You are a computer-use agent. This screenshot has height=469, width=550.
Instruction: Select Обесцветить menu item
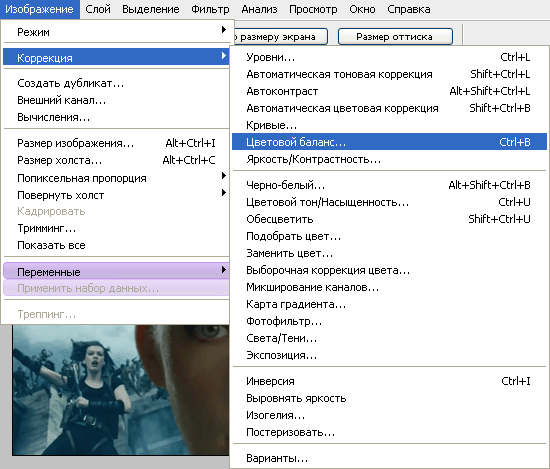[x=389, y=219]
